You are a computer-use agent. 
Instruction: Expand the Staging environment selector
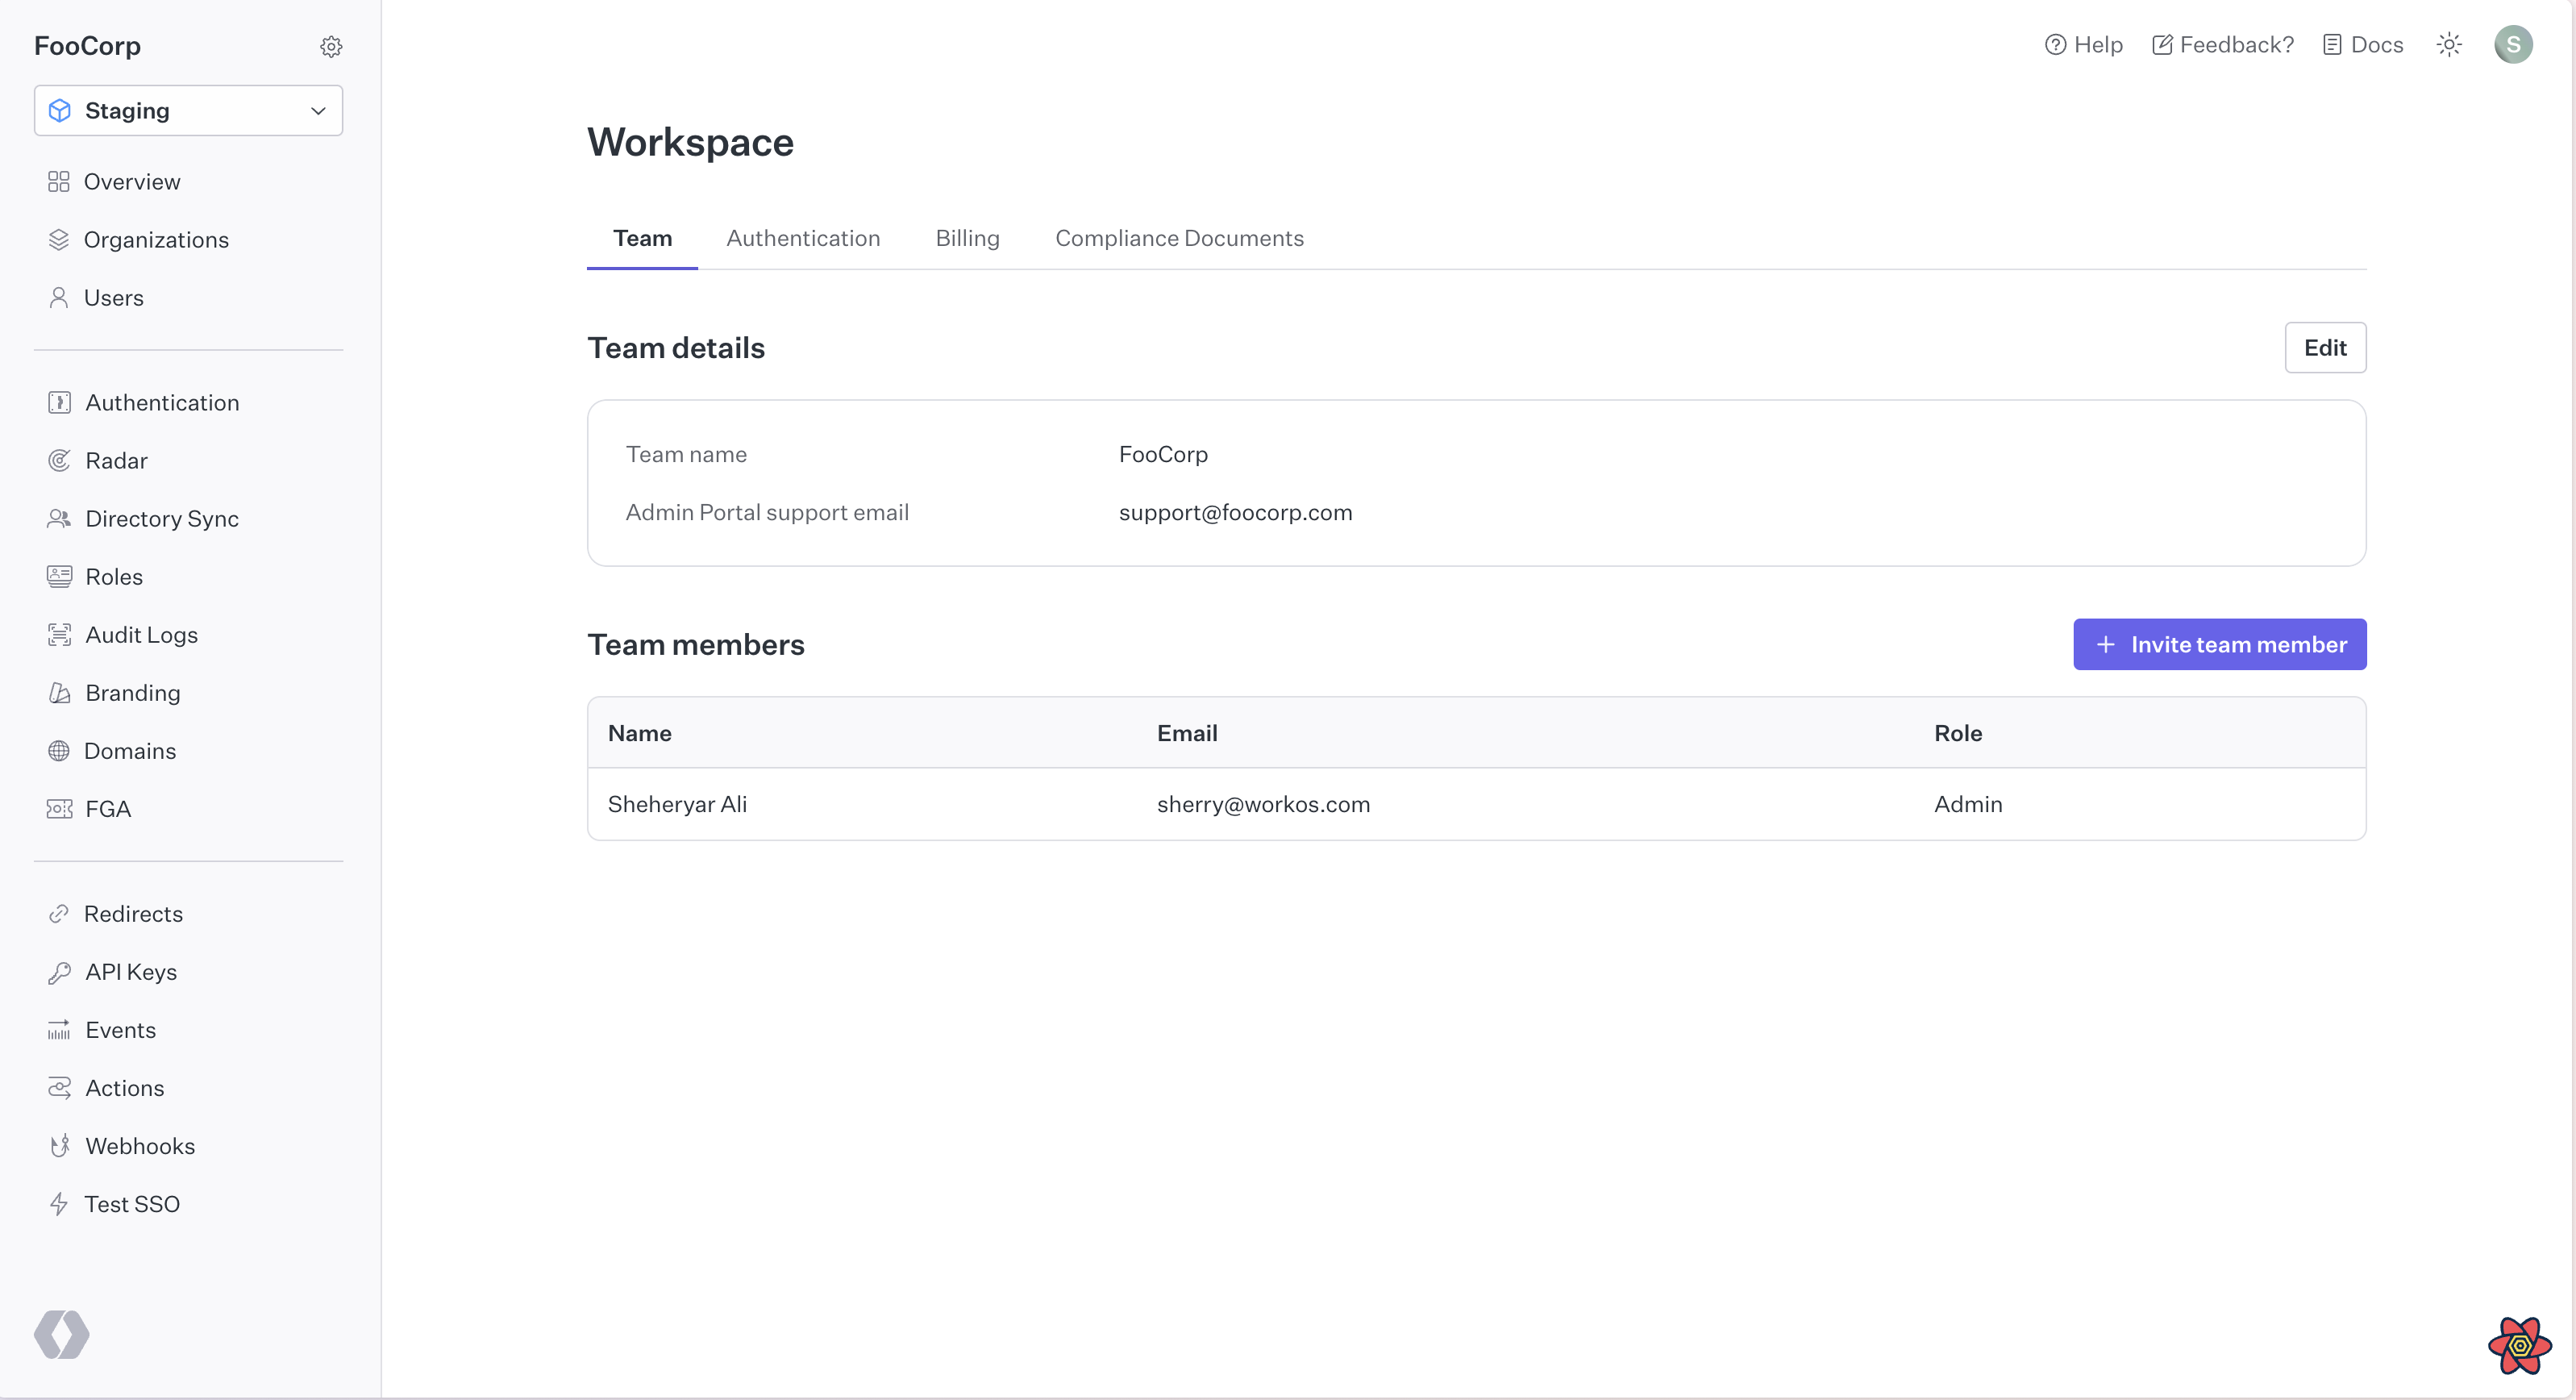pos(188,110)
